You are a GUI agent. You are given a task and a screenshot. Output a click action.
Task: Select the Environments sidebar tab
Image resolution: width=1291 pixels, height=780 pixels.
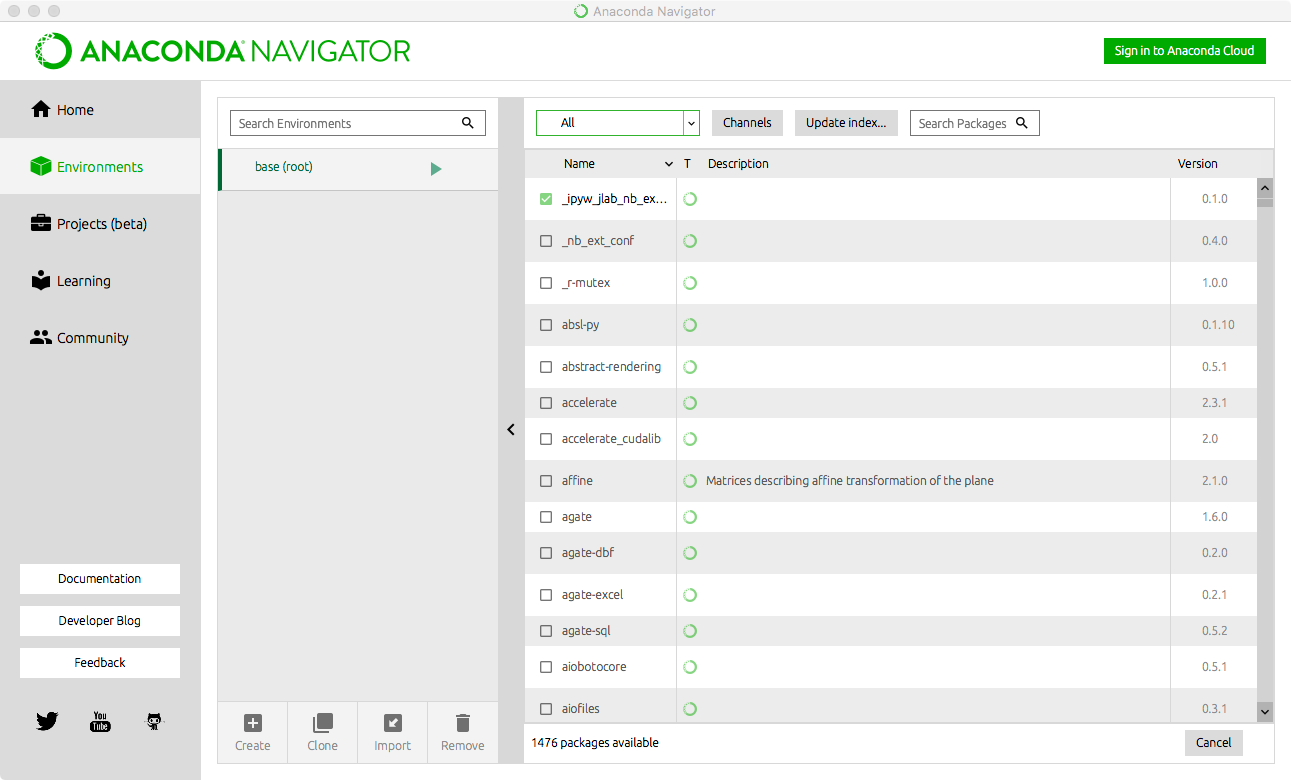[100, 167]
